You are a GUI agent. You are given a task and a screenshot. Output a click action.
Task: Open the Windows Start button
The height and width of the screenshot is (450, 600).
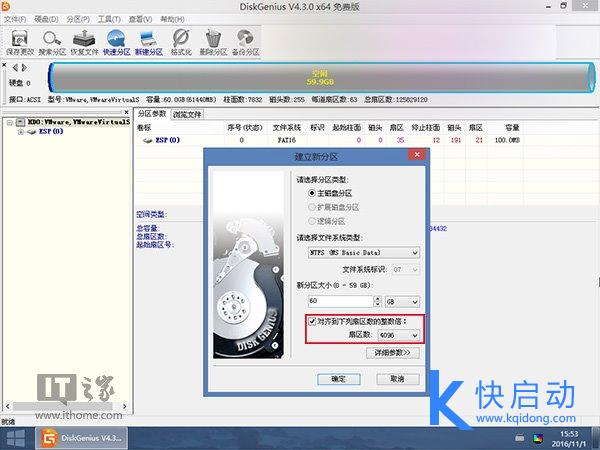point(16,439)
